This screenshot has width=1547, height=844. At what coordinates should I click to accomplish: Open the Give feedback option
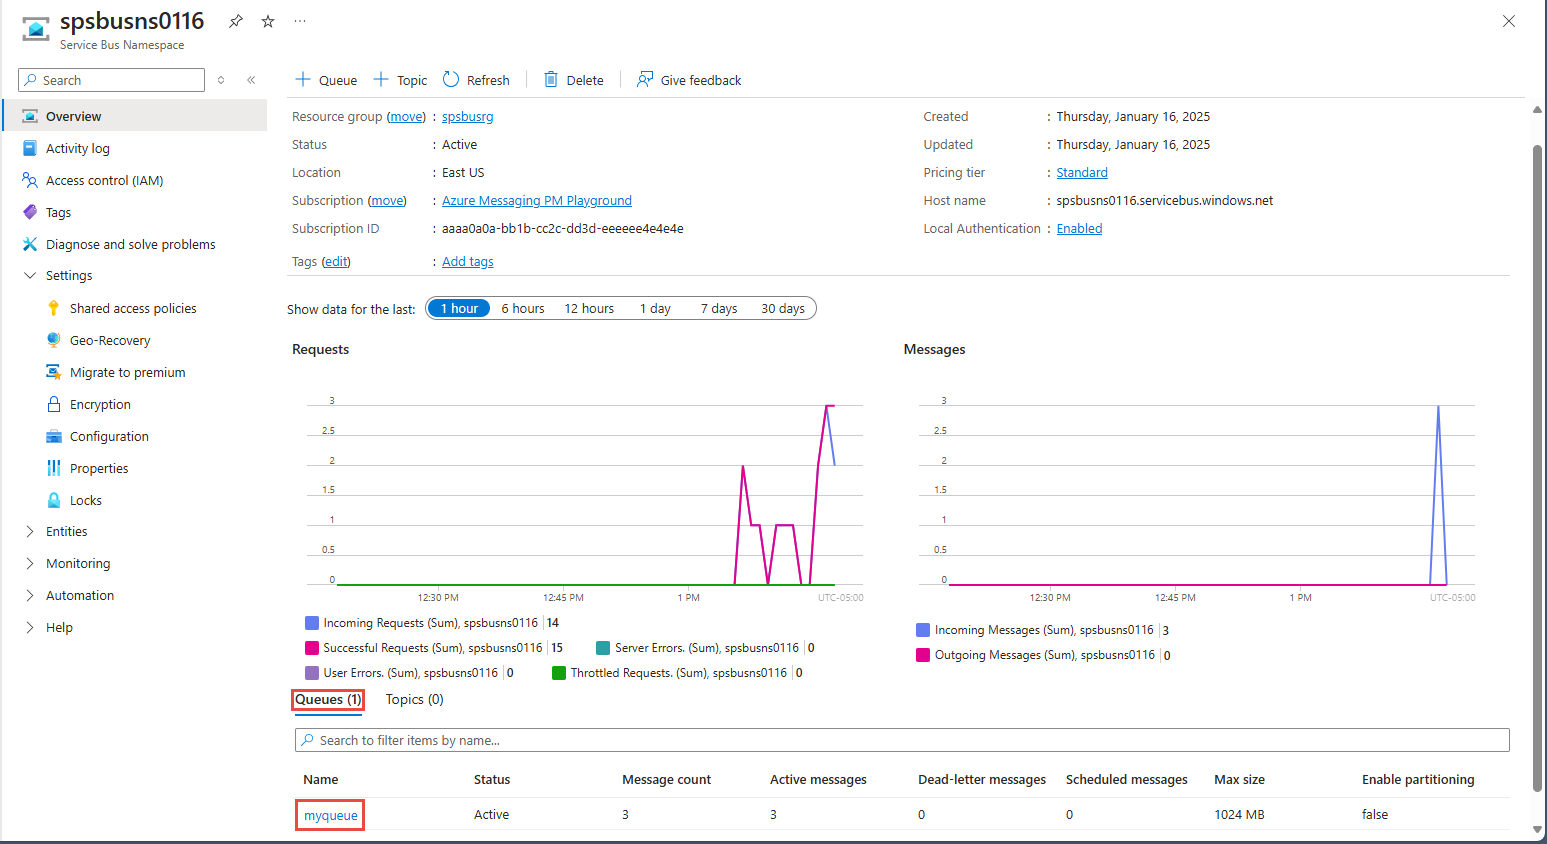[x=688, y=79]
